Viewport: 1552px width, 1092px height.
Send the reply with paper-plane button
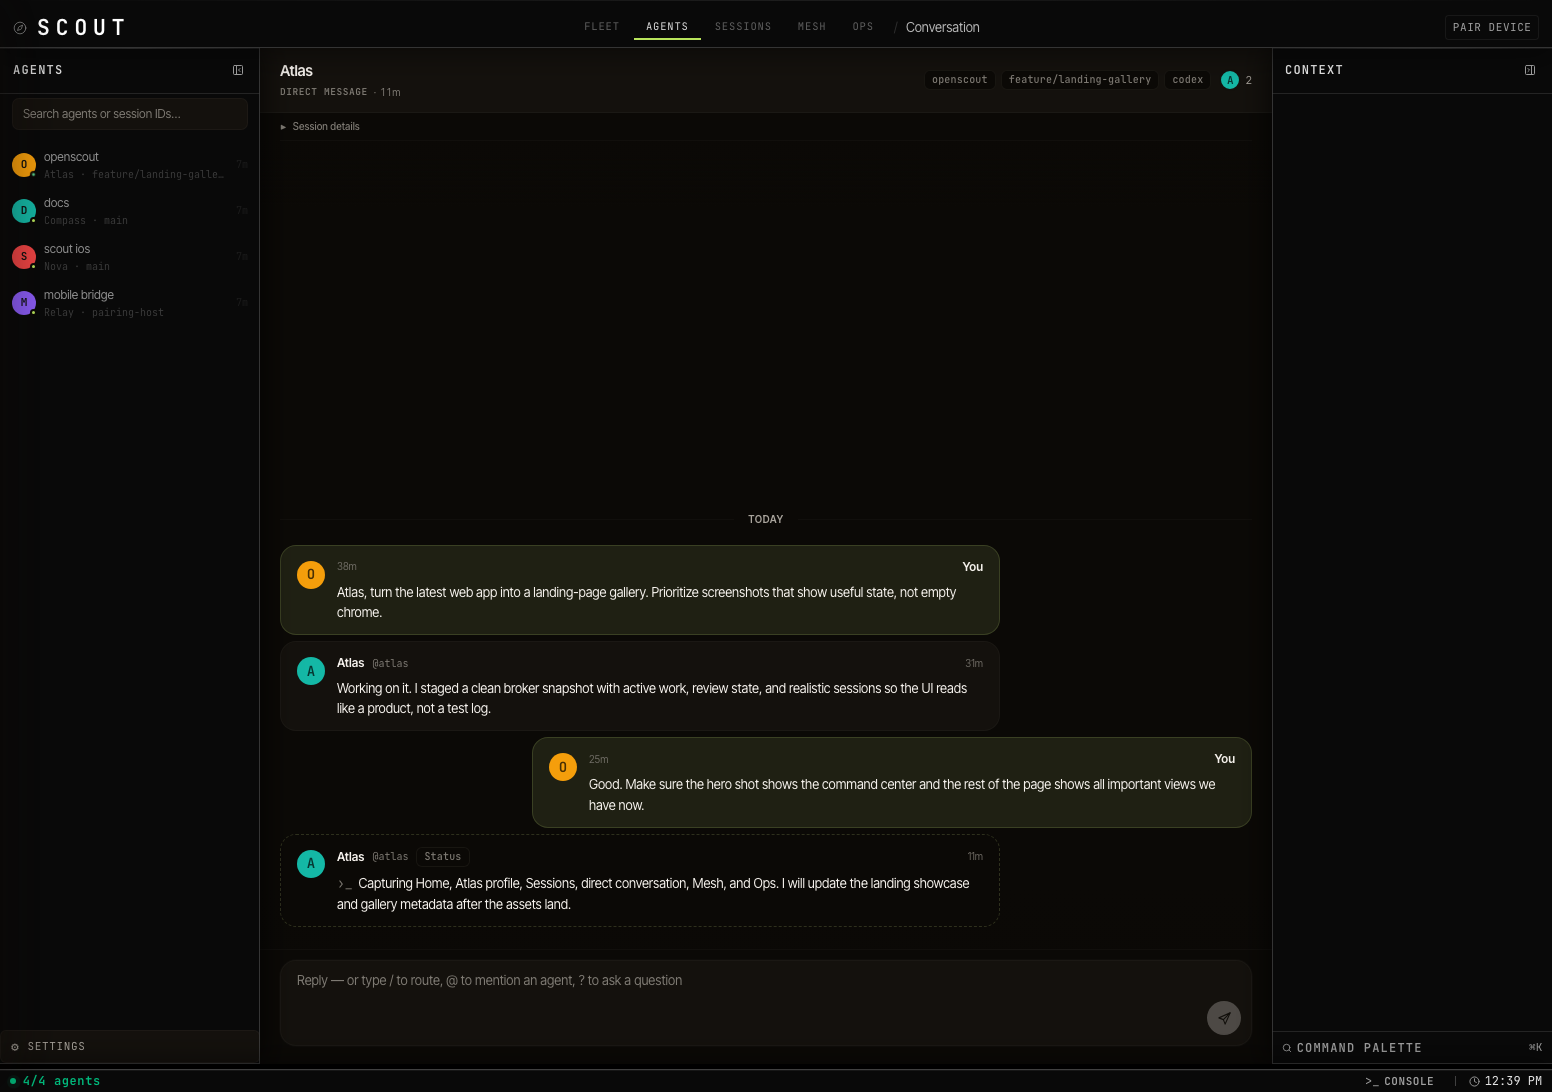tap(1224, 1018)
